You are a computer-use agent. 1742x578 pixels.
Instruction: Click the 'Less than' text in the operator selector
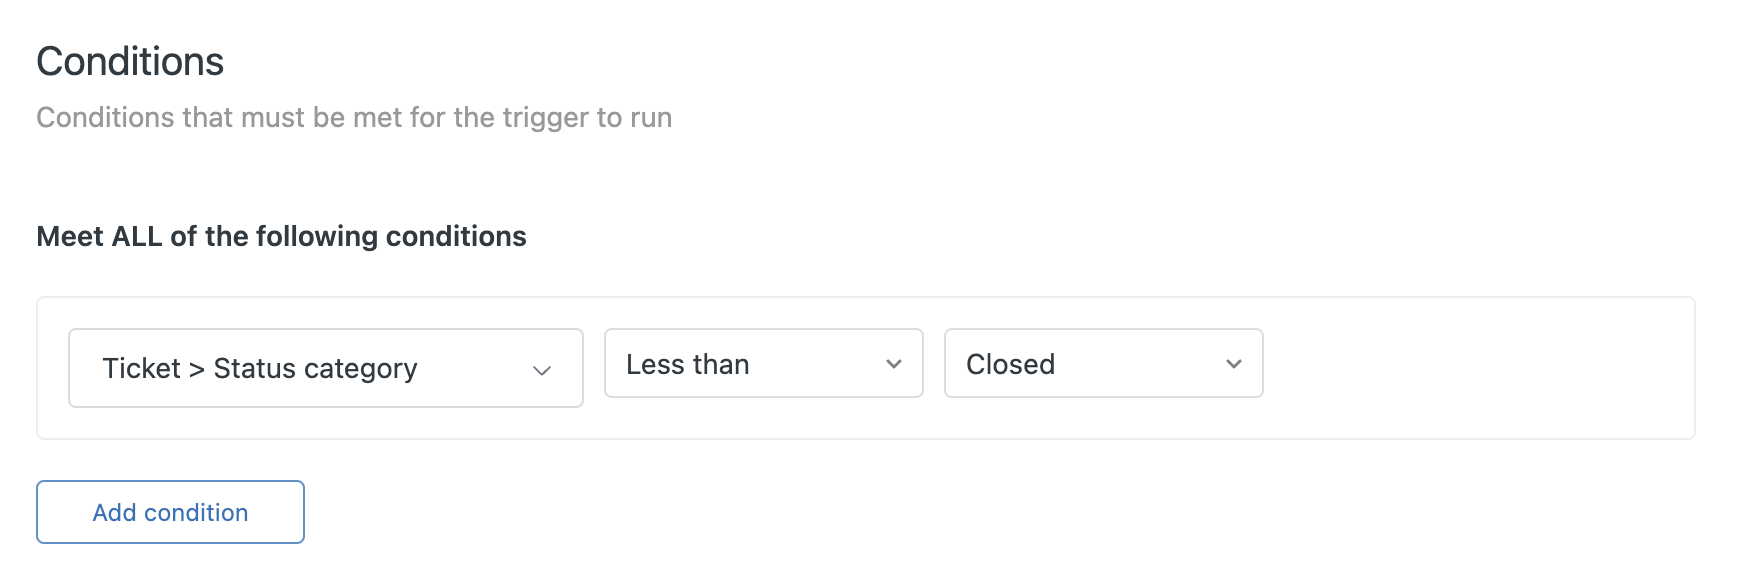tap(688, 364)
